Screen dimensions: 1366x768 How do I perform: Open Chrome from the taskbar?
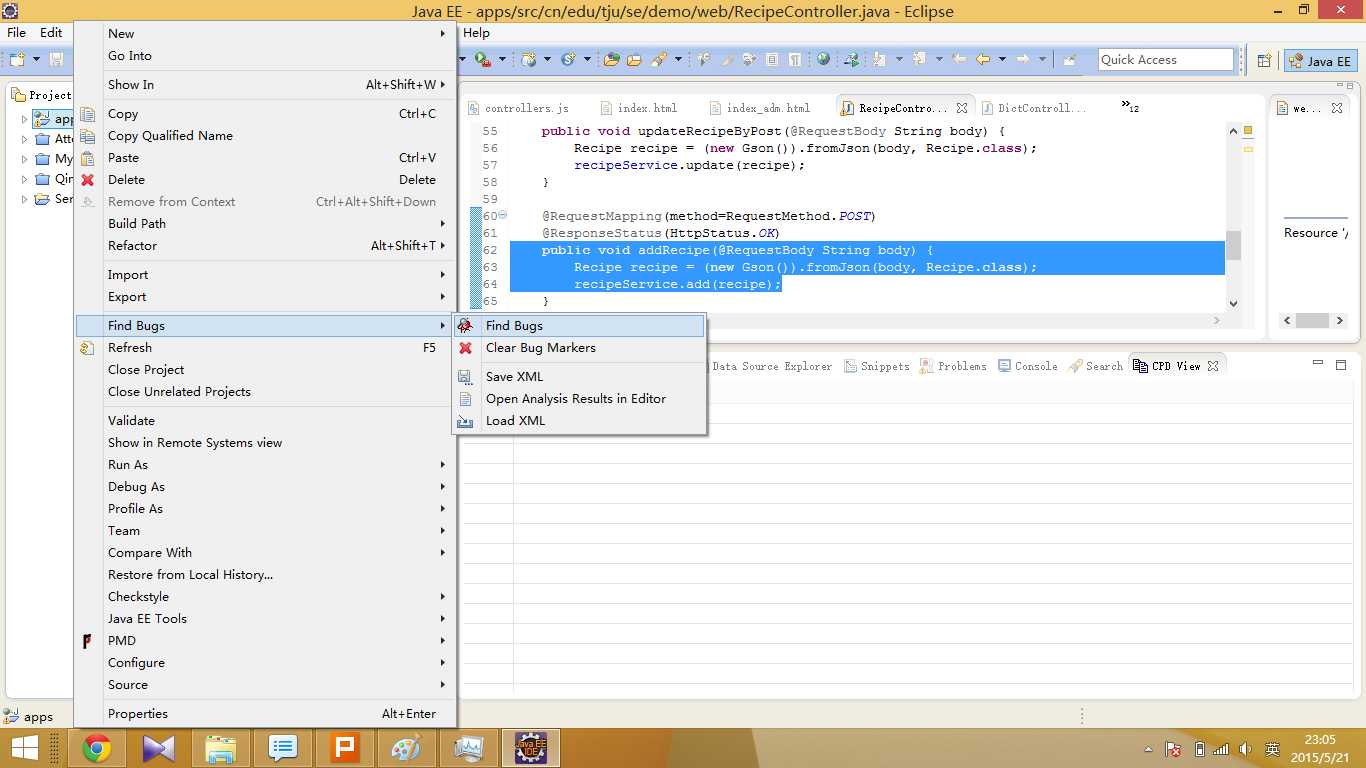97,748
